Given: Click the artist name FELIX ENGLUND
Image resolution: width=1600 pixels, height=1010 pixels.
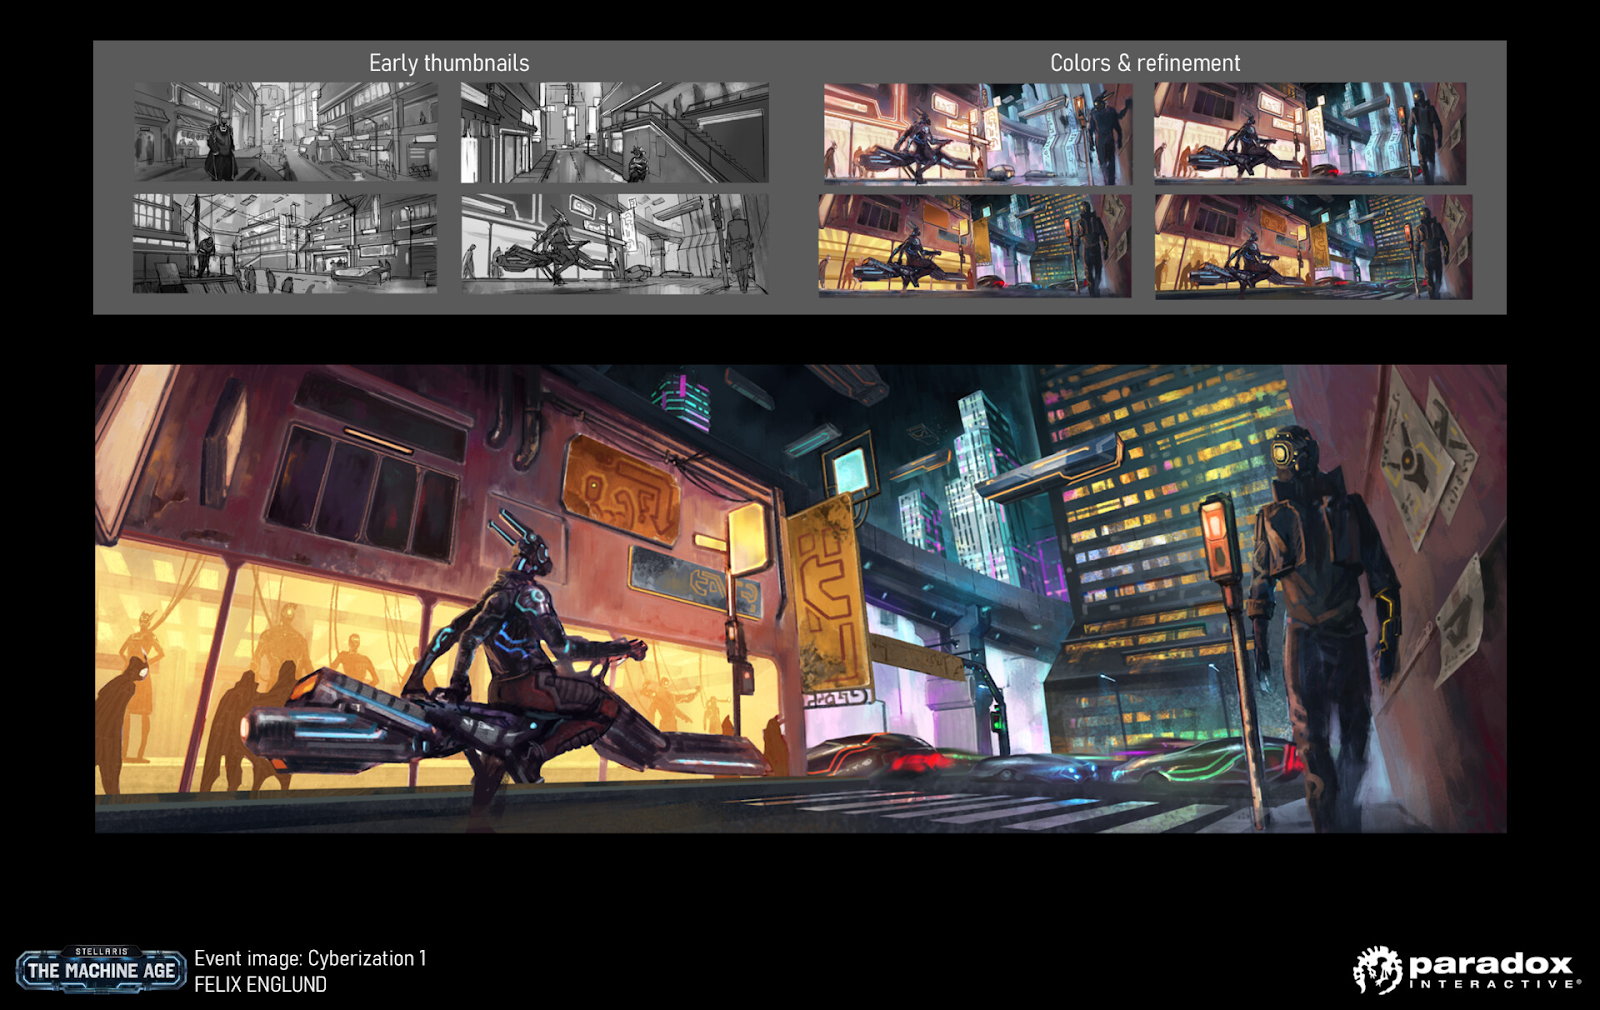Looking at the screenshot, I should point(260,985).
